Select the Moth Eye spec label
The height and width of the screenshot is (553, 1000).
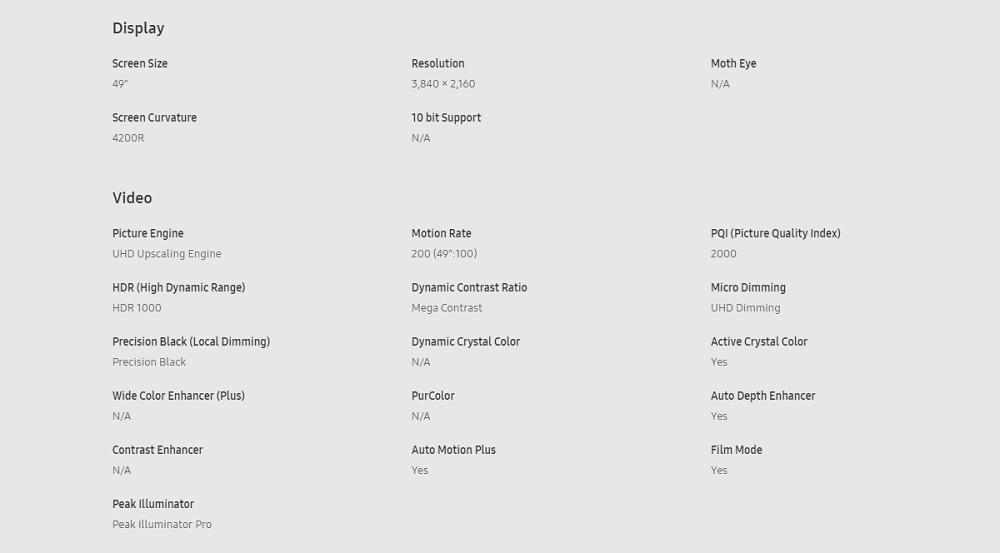(733, 63)
